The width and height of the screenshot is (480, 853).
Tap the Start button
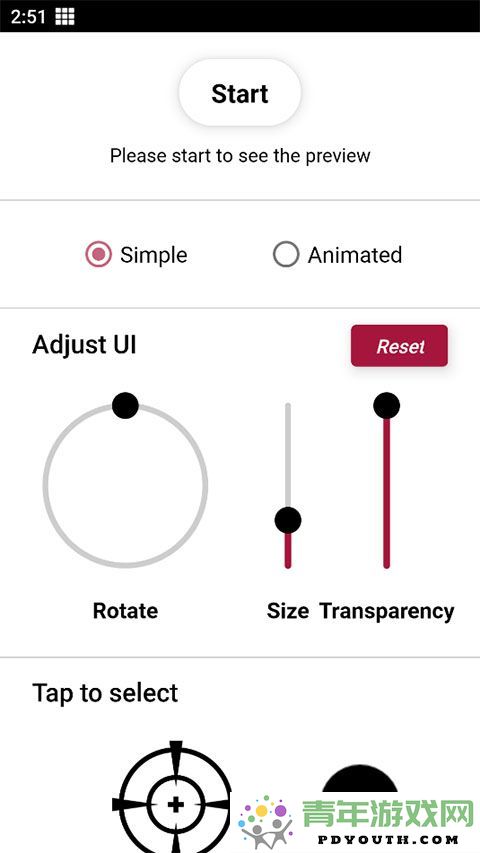pyautogui.click(x=239, y=93)
